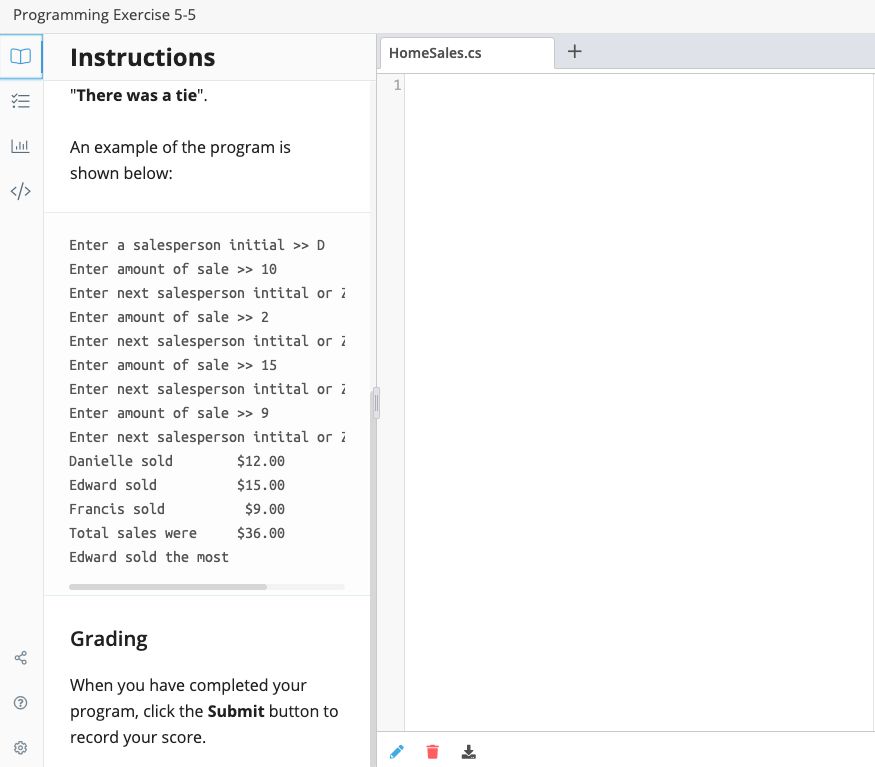Click 'Edward sold $15.00' line
Viewport: 875px width, 767px height.
click(177, 485)
